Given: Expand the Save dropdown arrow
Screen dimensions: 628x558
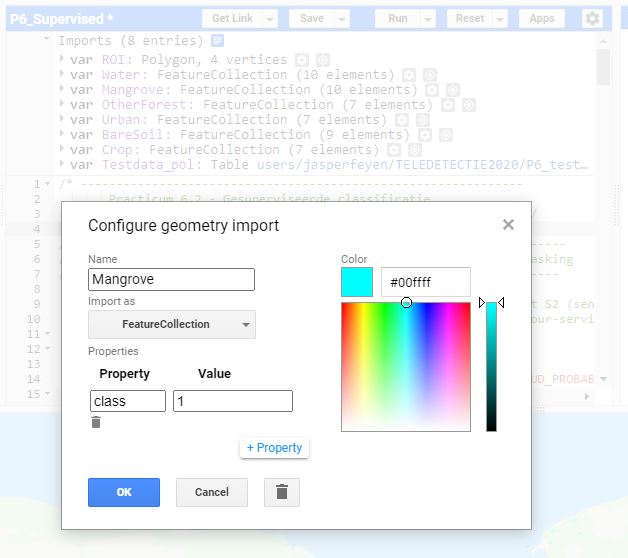Looking at the screenshot, I should 342,19.
